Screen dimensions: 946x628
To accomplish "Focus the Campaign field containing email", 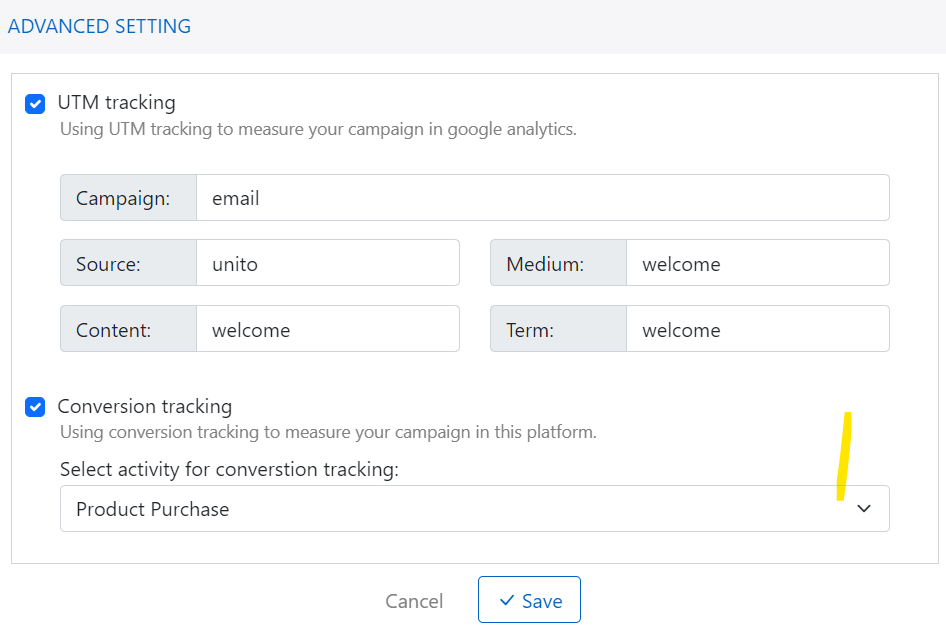I will 541,198.
